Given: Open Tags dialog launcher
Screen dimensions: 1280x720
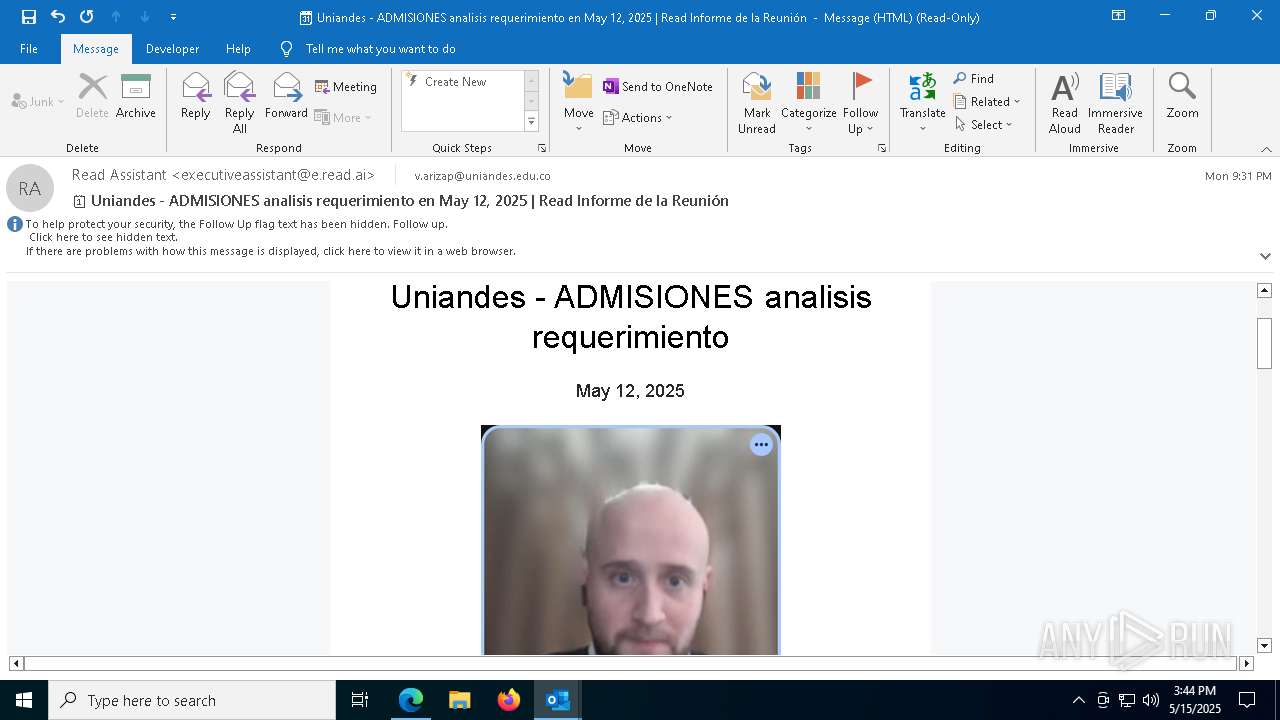Looking at the screenshot, I should point(882,148).
